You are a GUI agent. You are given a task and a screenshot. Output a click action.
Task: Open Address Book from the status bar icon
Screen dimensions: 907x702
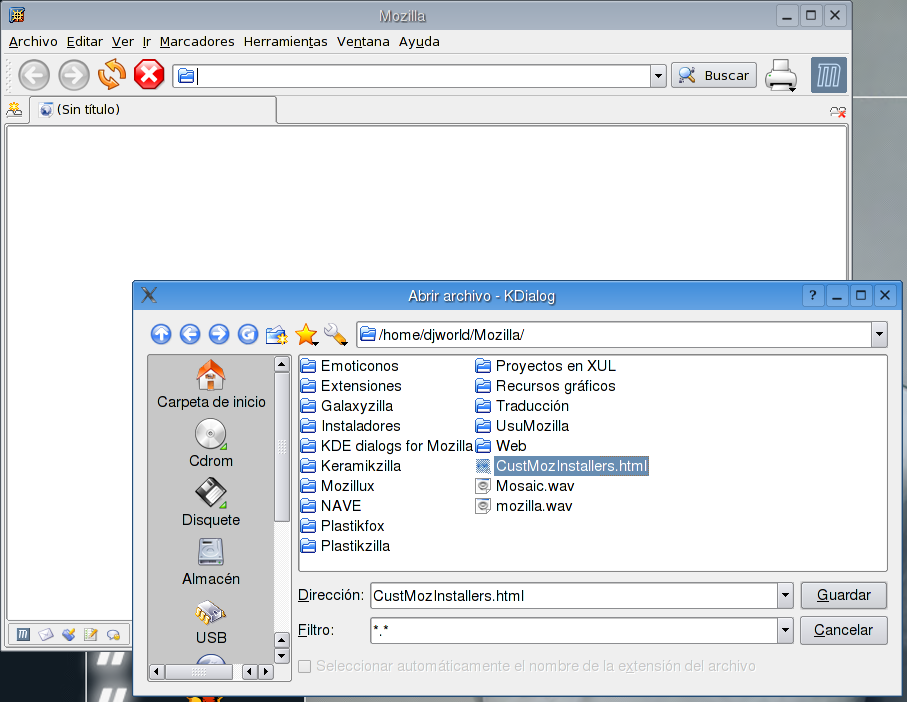[91, 634]
